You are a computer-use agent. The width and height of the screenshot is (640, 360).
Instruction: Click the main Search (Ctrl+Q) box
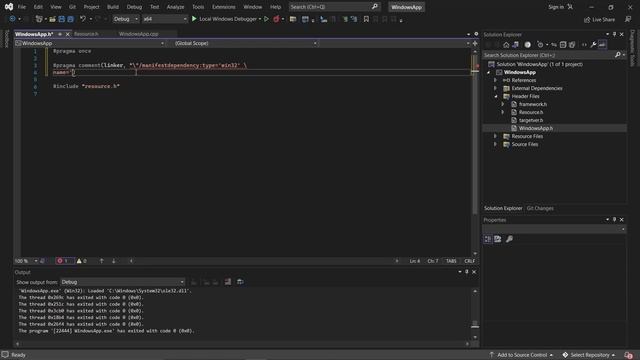334,7
